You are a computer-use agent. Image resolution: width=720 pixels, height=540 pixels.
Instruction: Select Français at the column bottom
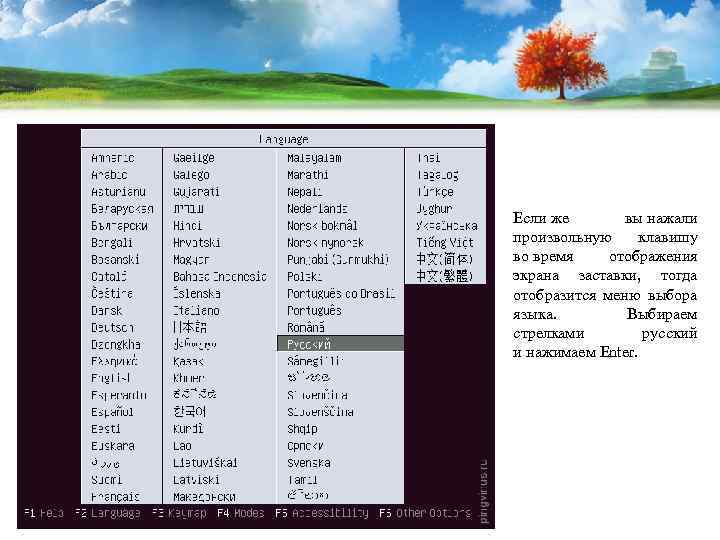115,497
